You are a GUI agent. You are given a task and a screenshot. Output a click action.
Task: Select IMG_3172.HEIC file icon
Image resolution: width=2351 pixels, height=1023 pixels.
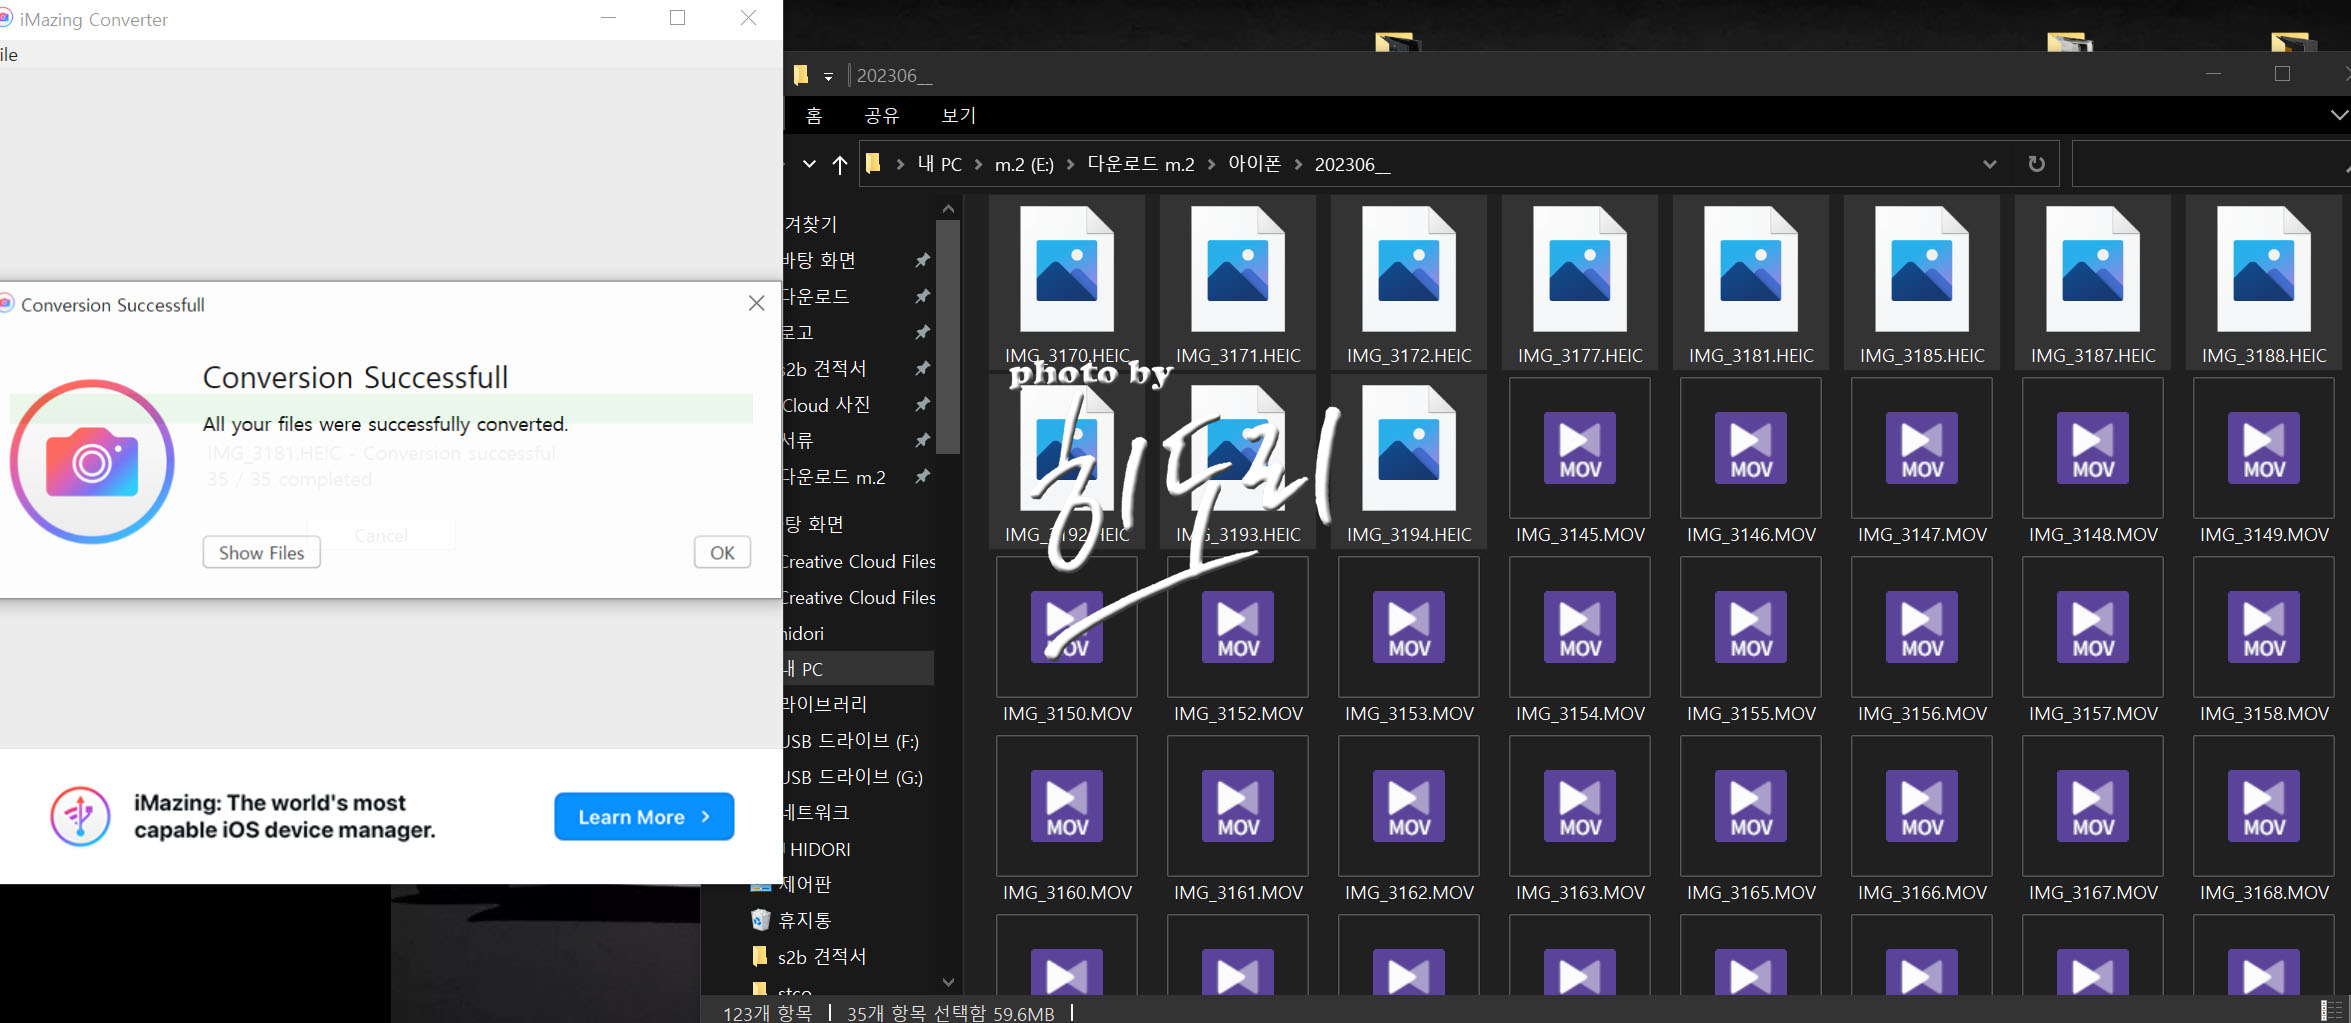[x=1409, y=269]
